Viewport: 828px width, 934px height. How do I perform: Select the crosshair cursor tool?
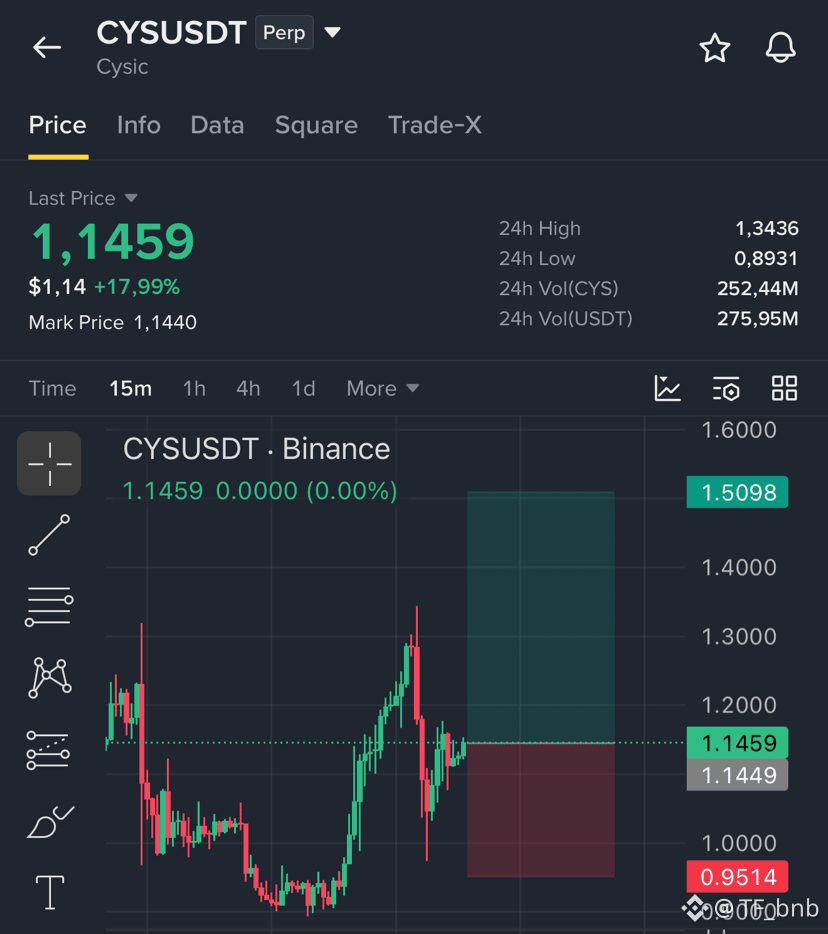tap(49, 463)
